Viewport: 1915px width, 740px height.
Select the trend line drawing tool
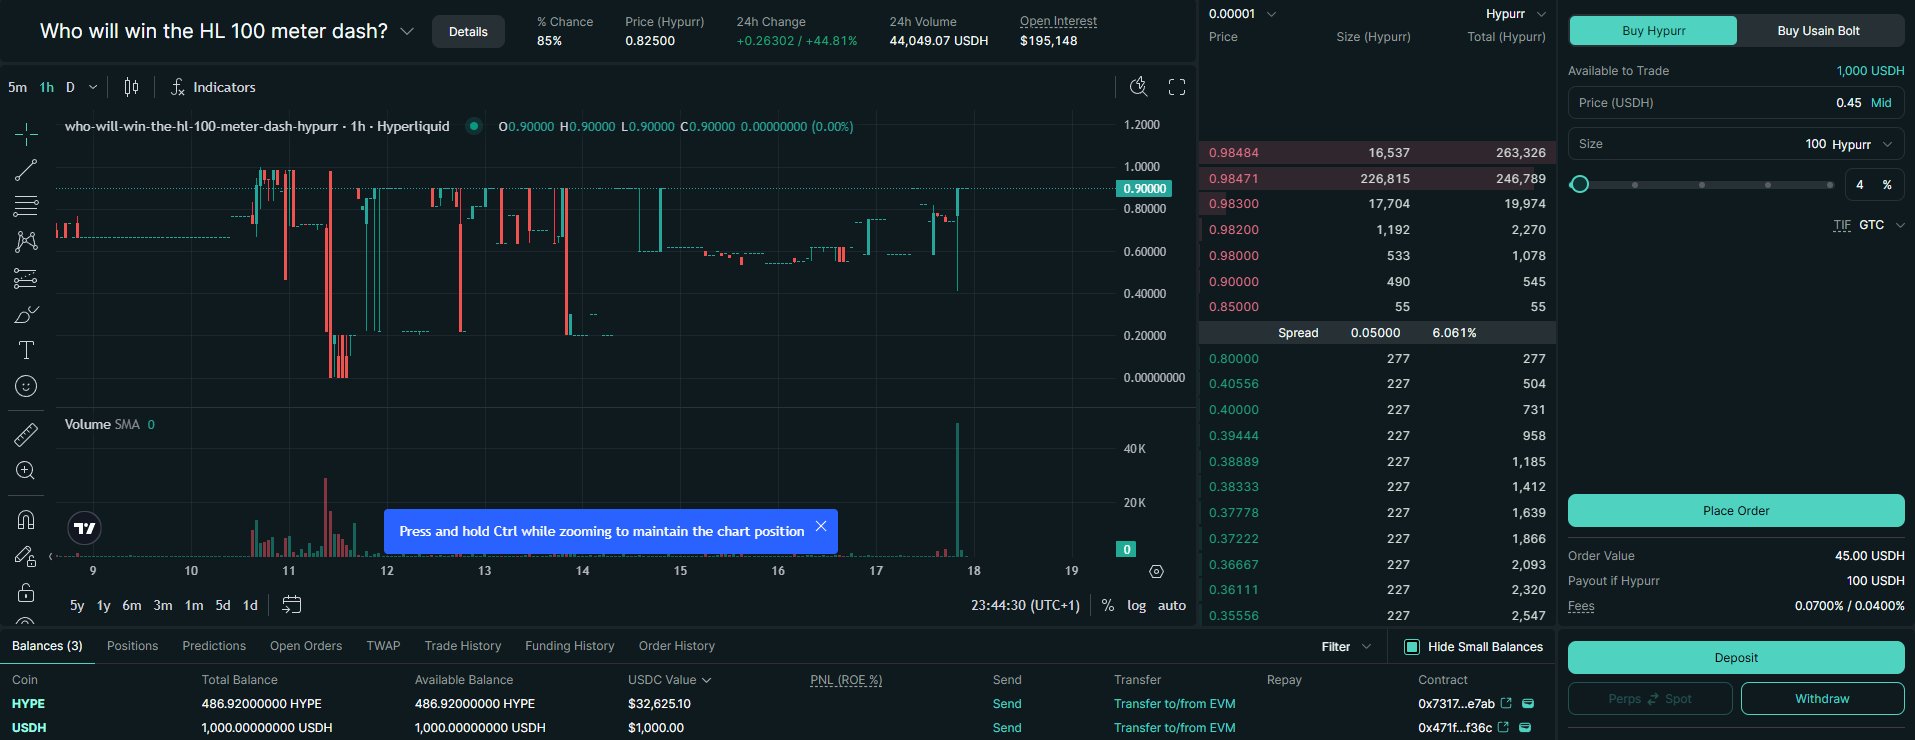tap(26, 170)
